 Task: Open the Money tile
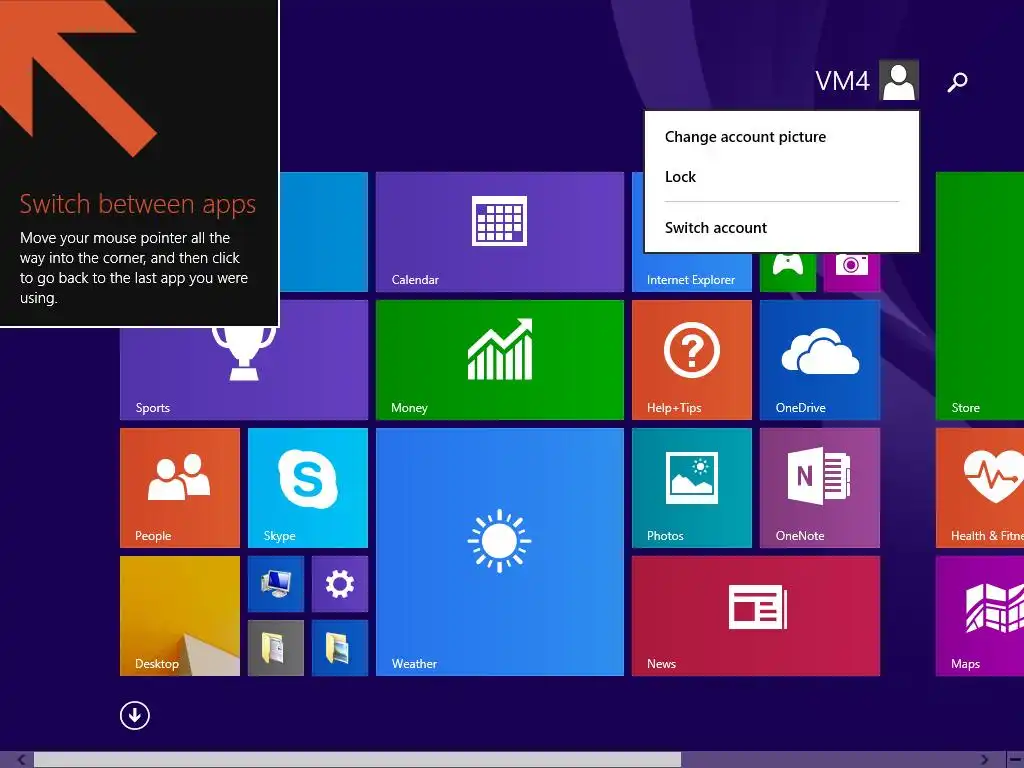(x=500, y=360)
